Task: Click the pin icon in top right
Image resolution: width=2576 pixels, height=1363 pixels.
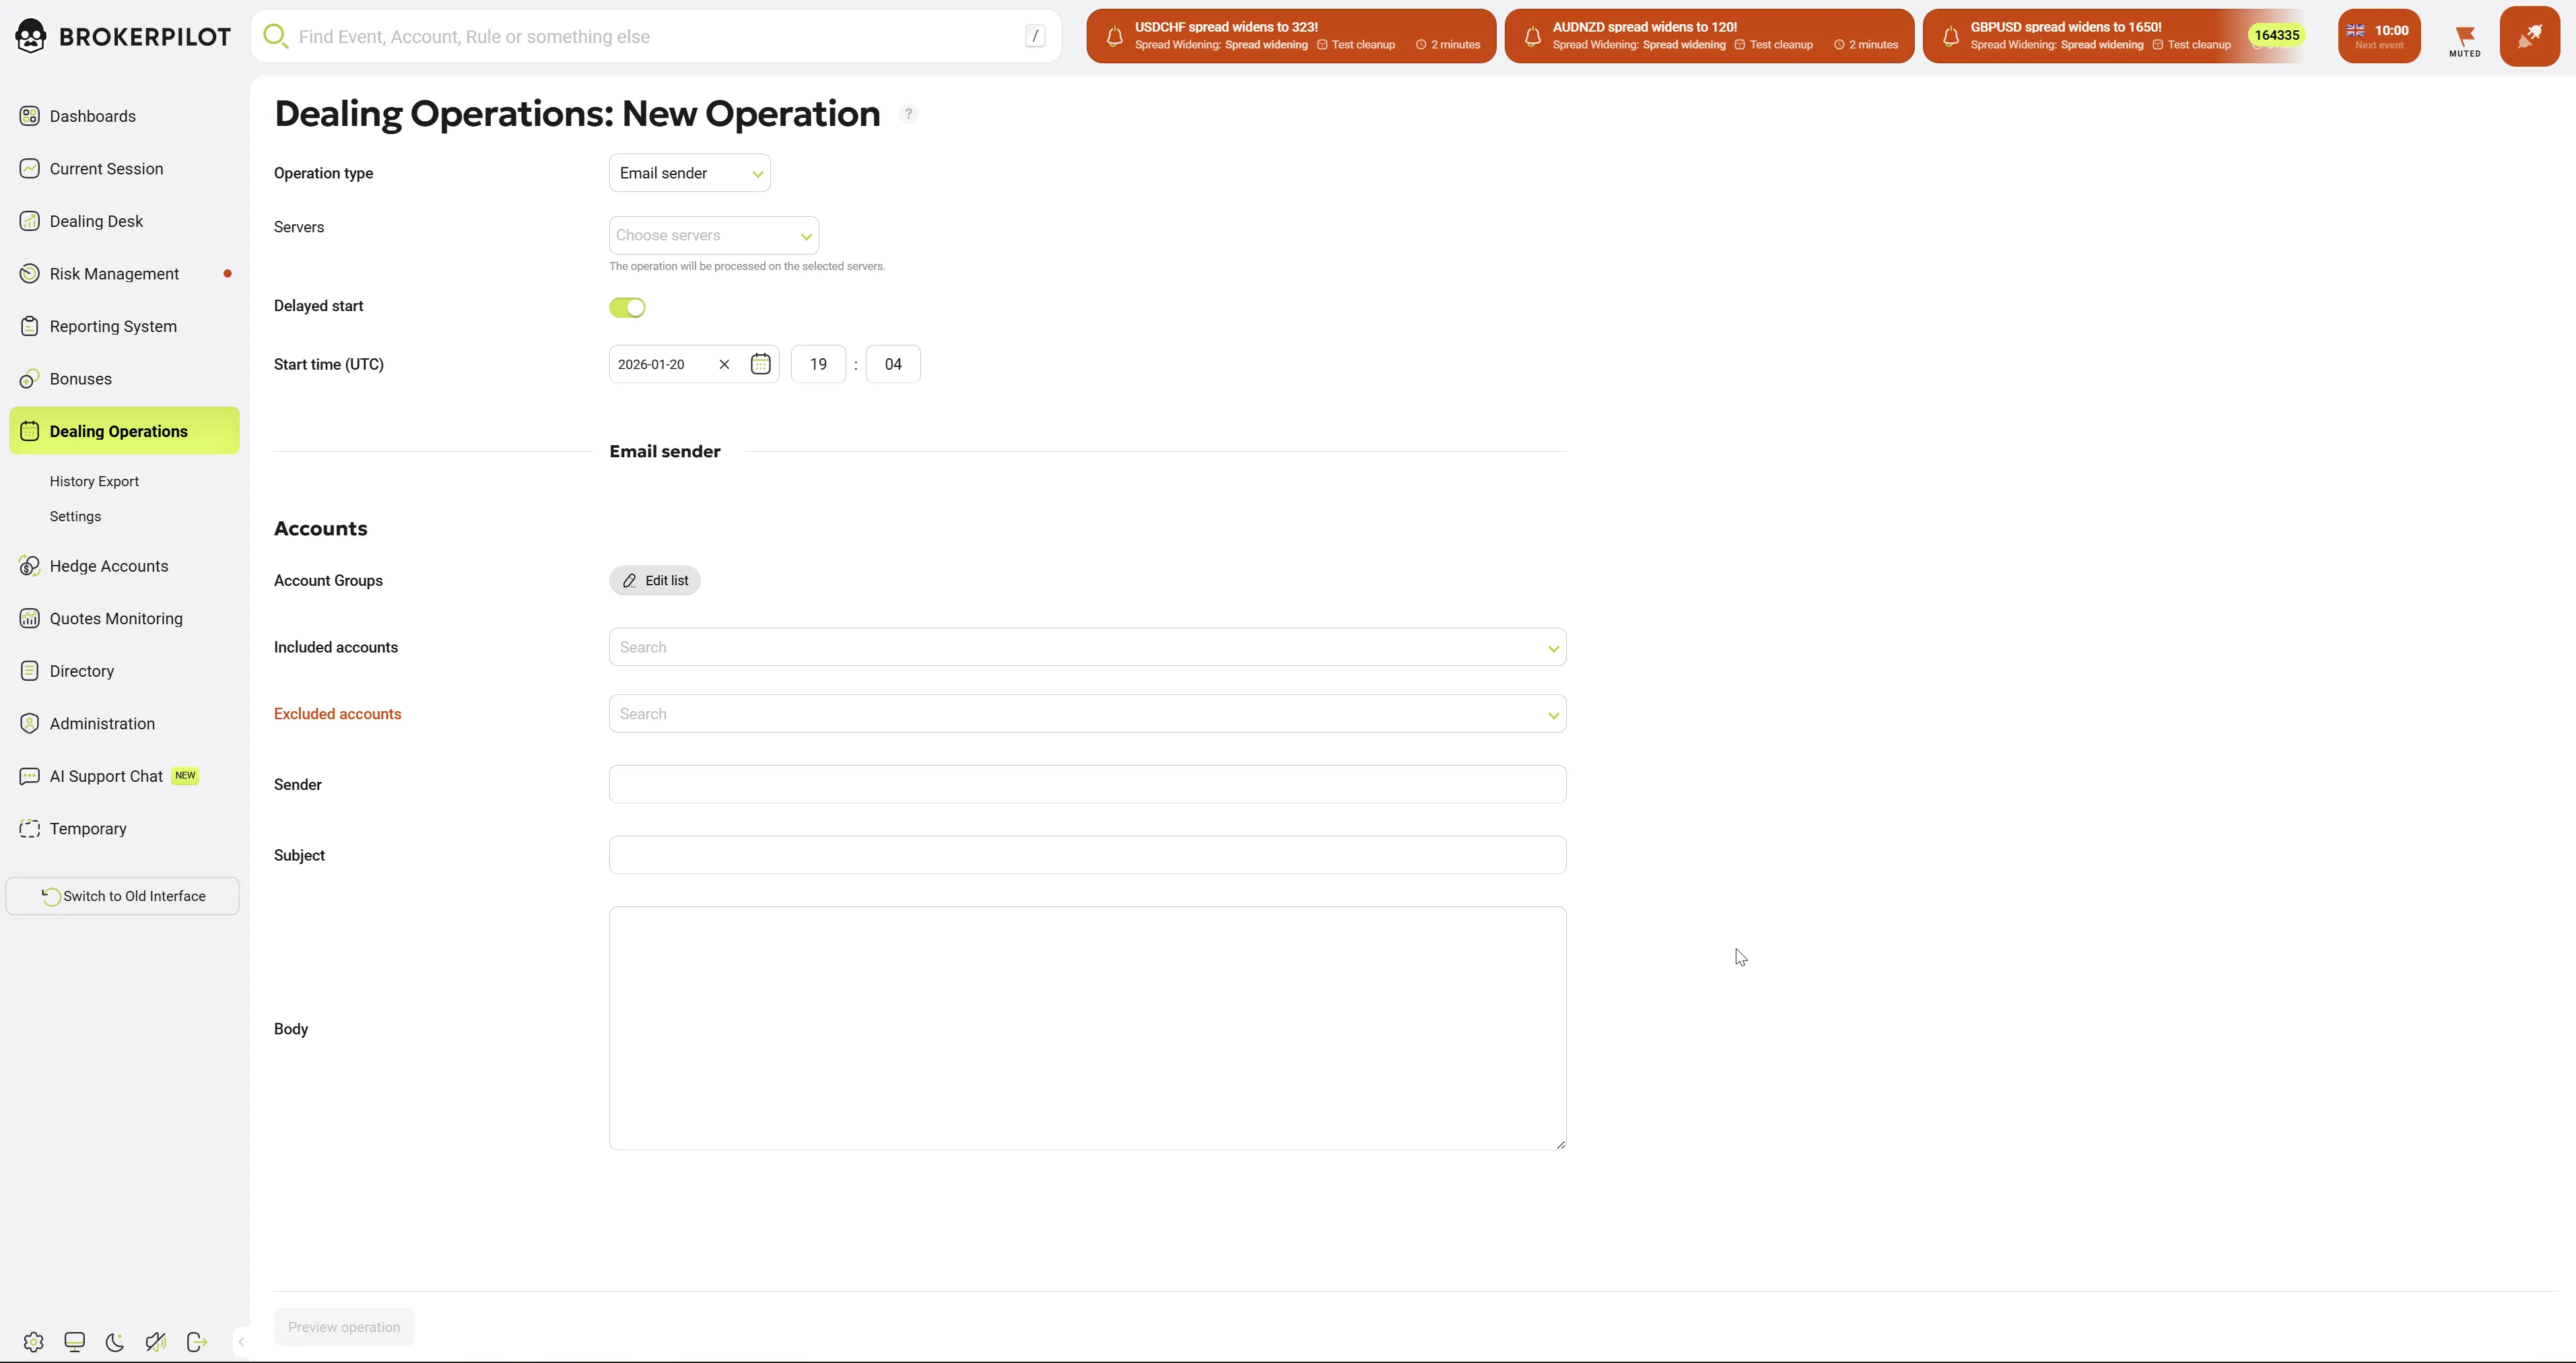Action: click(x=2529, y=37)
